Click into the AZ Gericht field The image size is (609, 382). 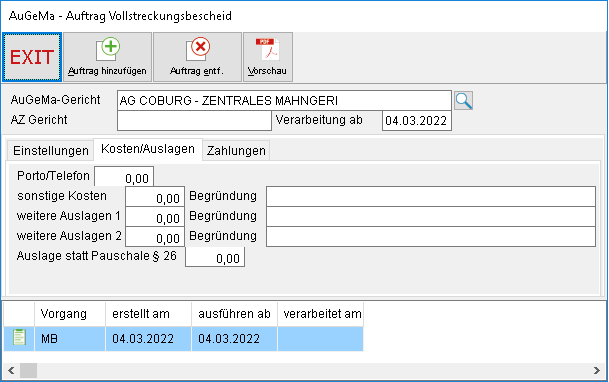pyautogui.click(x=194, y=121)
